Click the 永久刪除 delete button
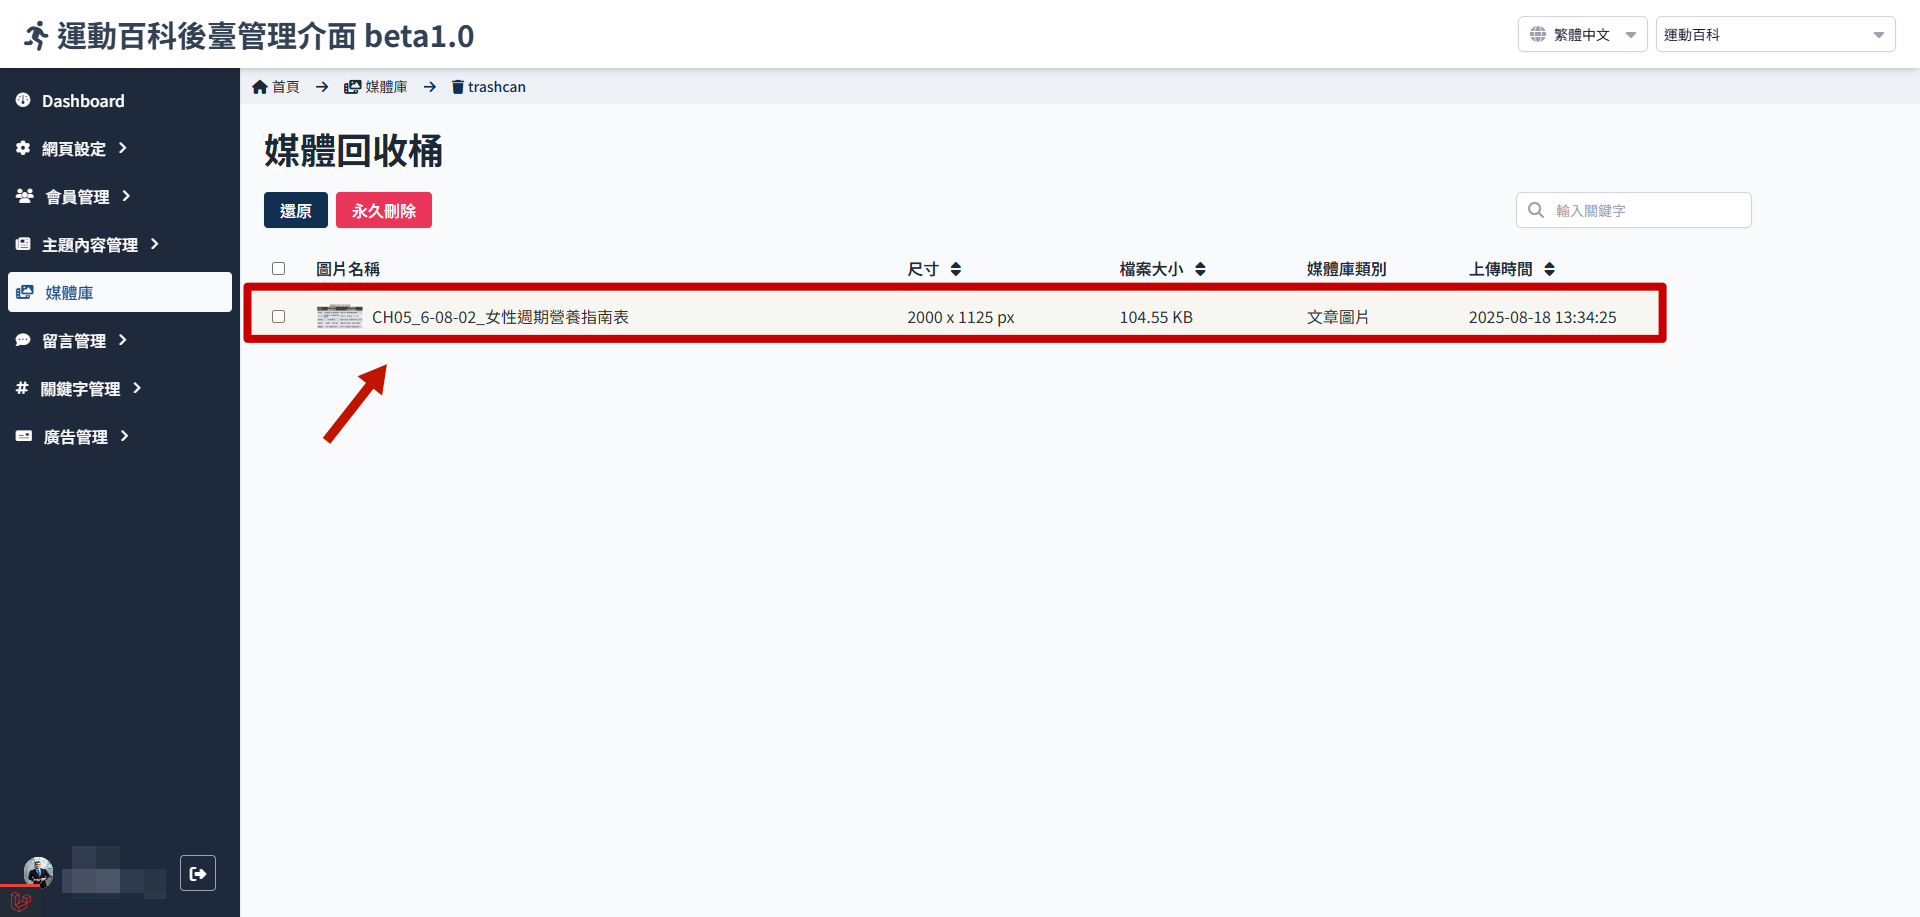The width and height of the screenshot is (1920, 917). [384, 210]
